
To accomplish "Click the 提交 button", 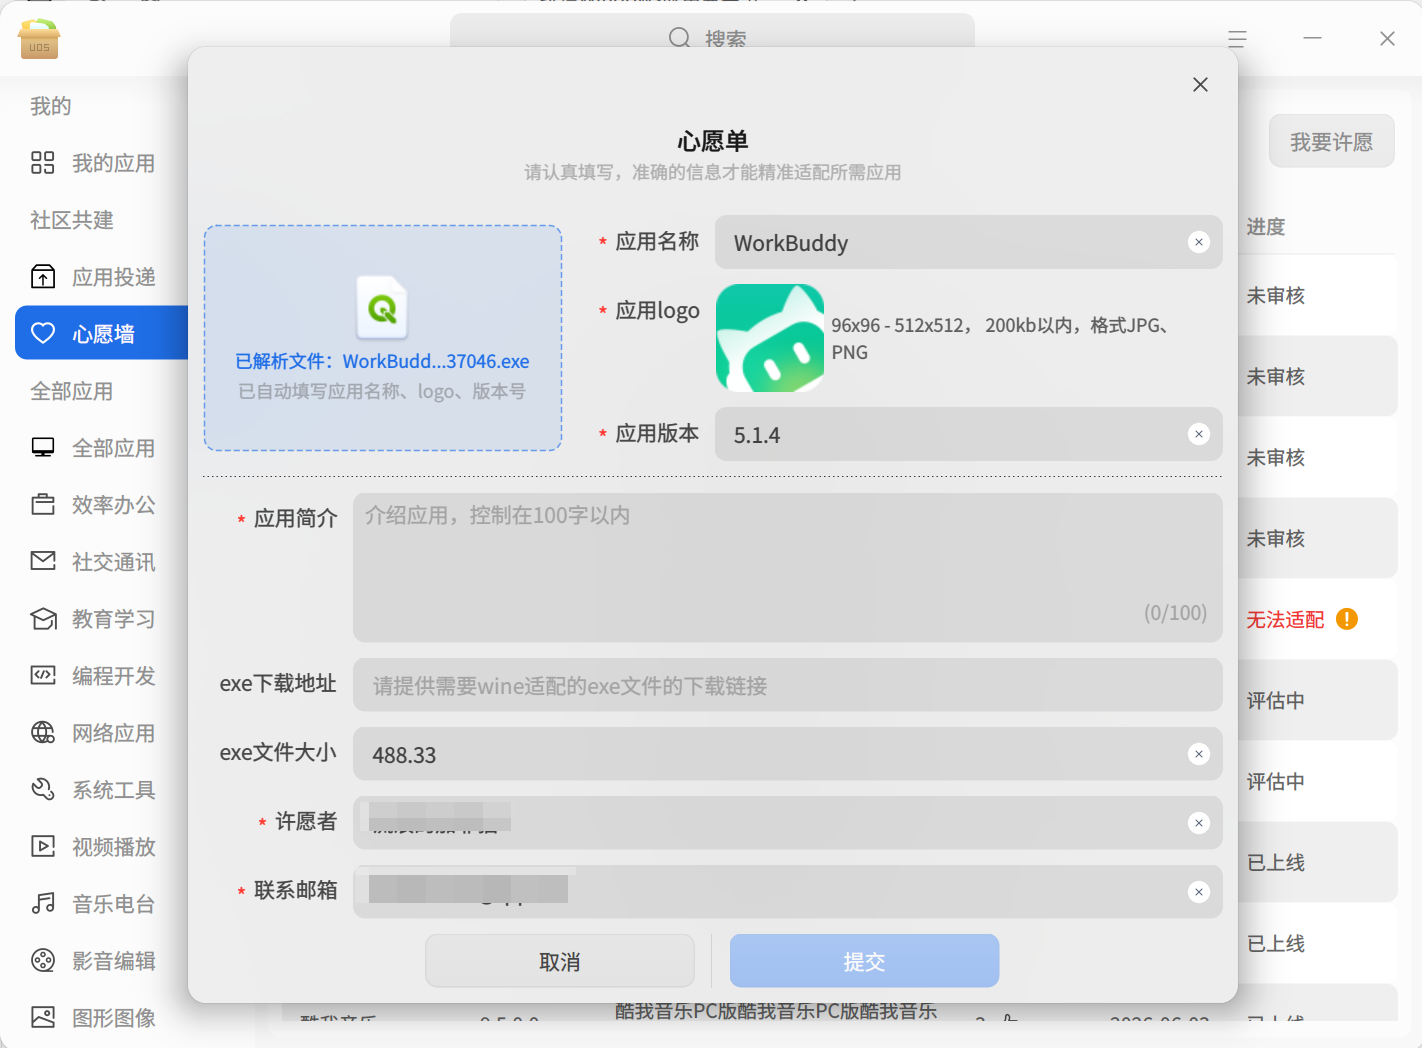I will [x=864, y=961].
